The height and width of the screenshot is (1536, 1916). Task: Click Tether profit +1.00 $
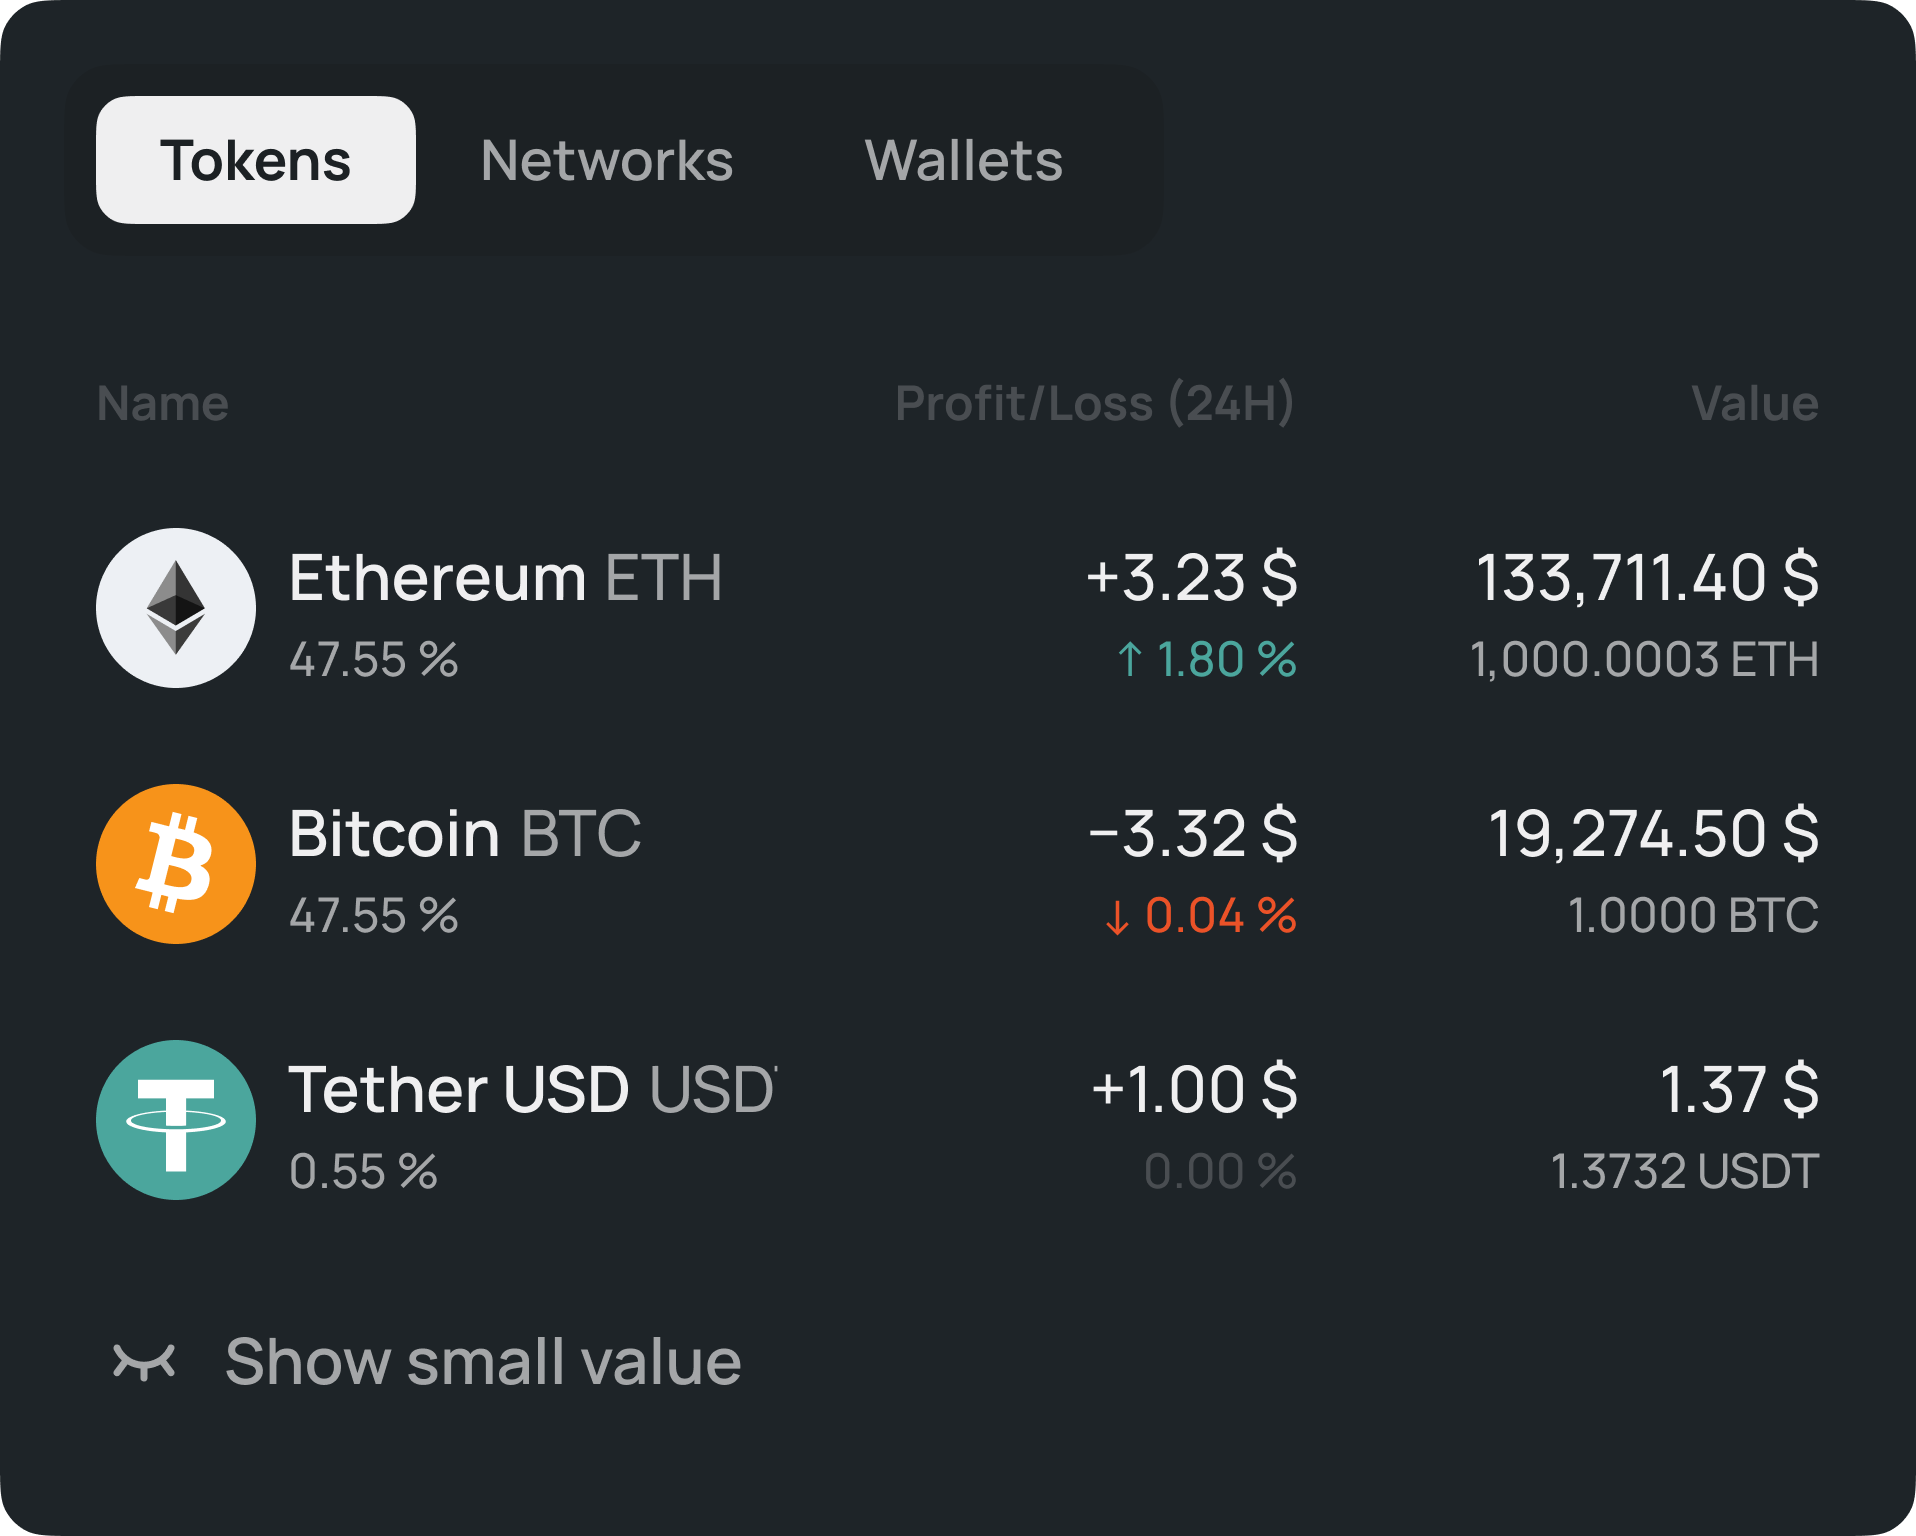[1194, 1090]
